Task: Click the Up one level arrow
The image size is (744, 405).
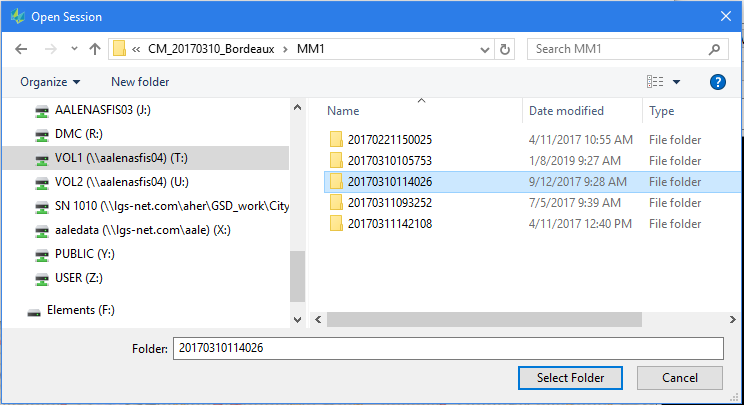Action: [x=95, y=49]
